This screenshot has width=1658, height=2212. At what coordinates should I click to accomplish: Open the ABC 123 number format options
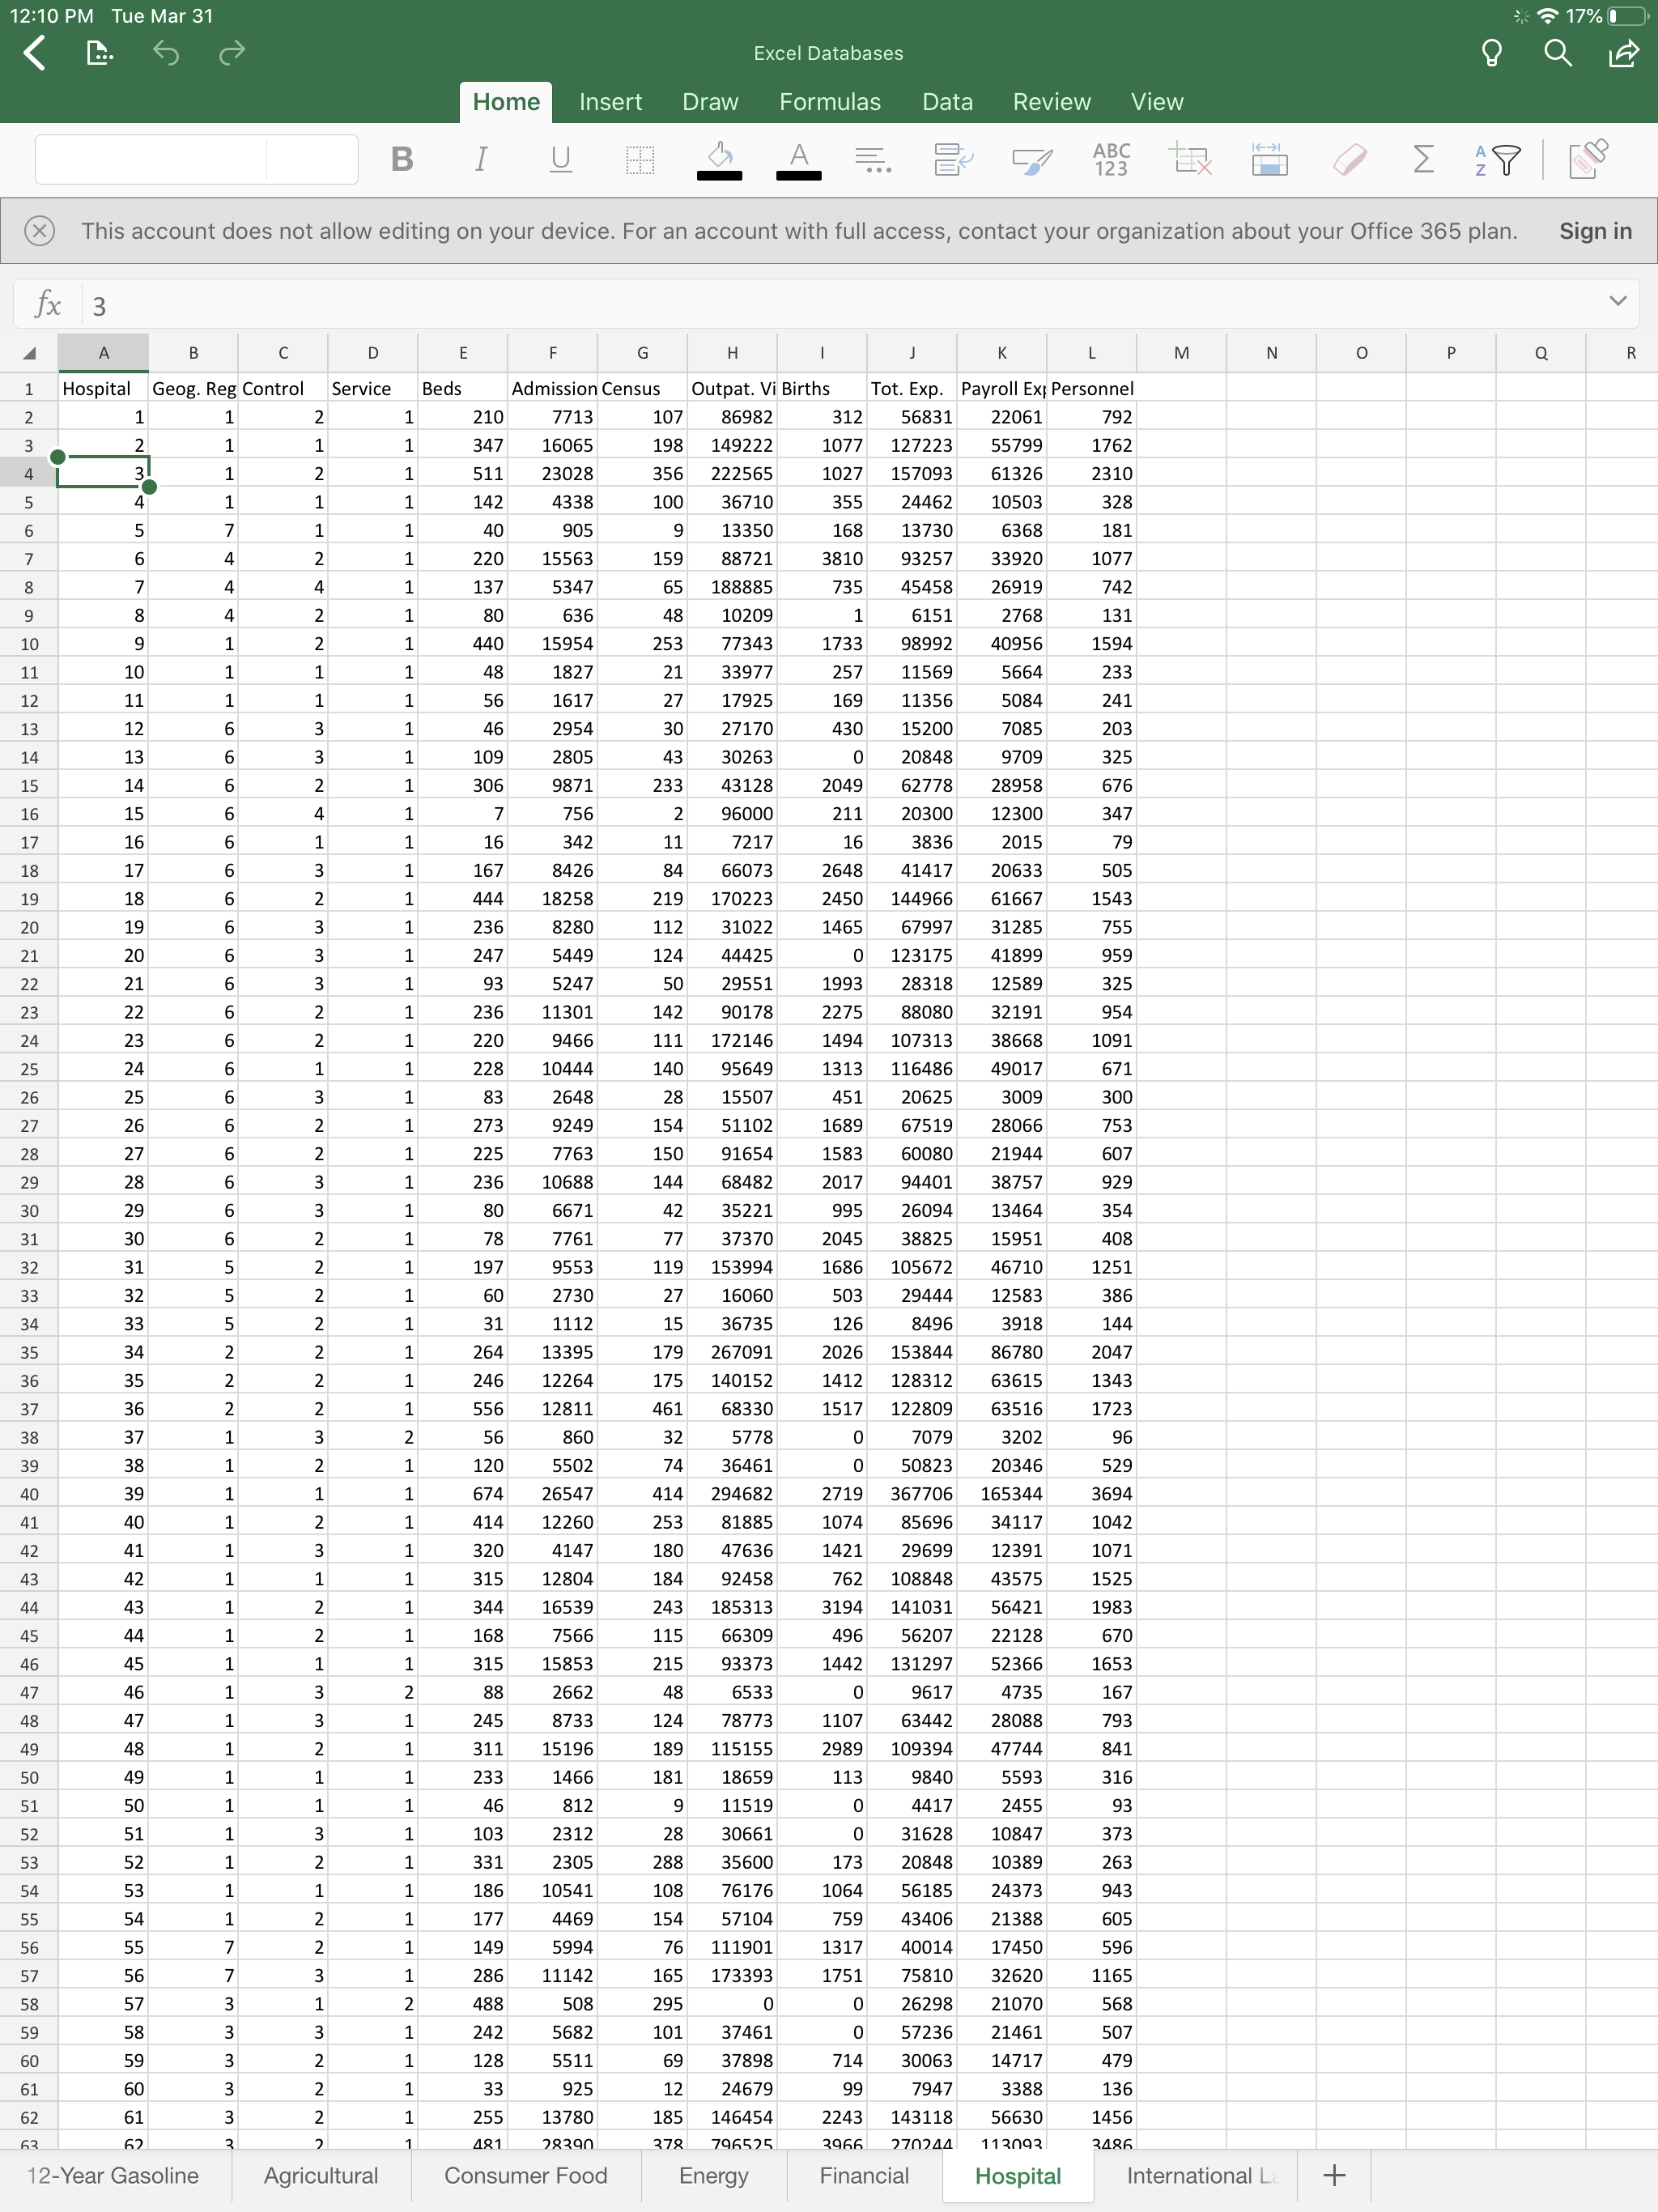tap(1110, 159)
